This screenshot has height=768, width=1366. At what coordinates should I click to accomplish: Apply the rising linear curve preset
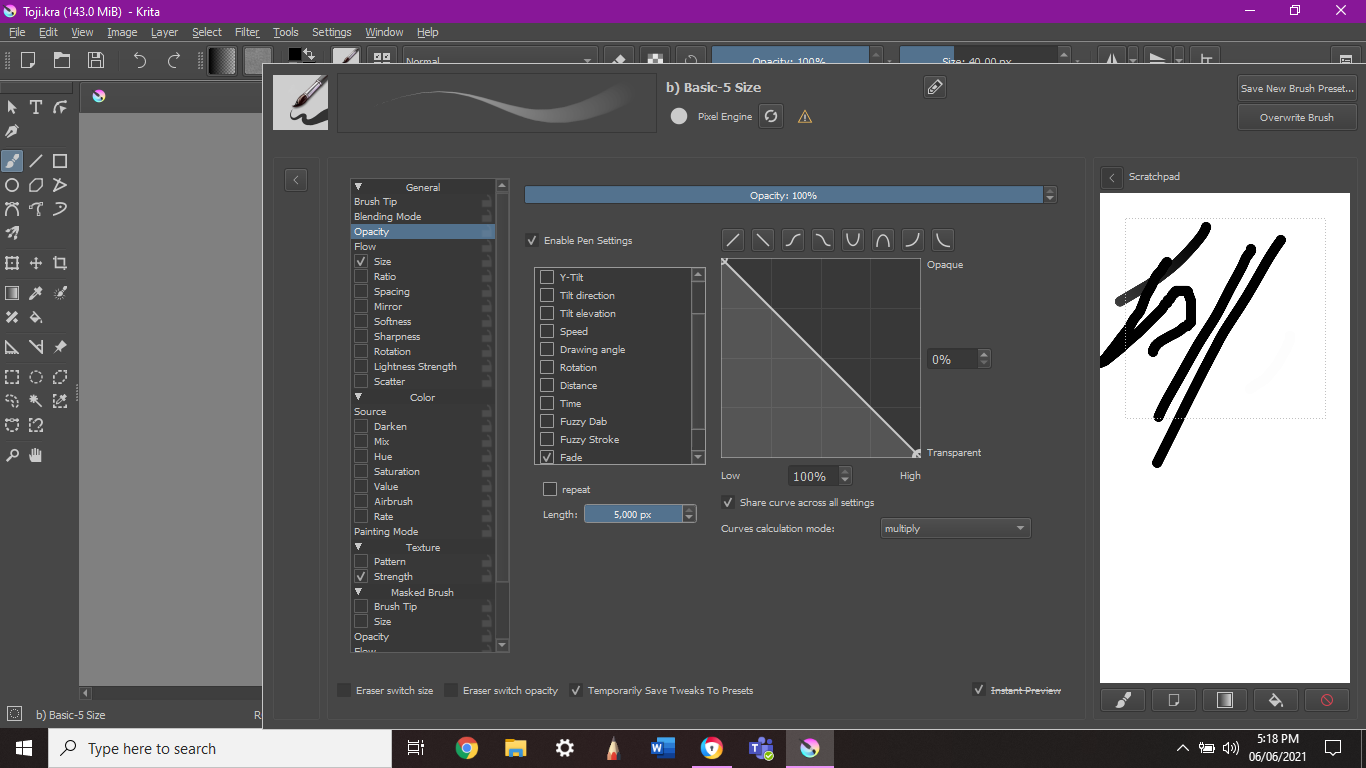[x=733, y=240]
